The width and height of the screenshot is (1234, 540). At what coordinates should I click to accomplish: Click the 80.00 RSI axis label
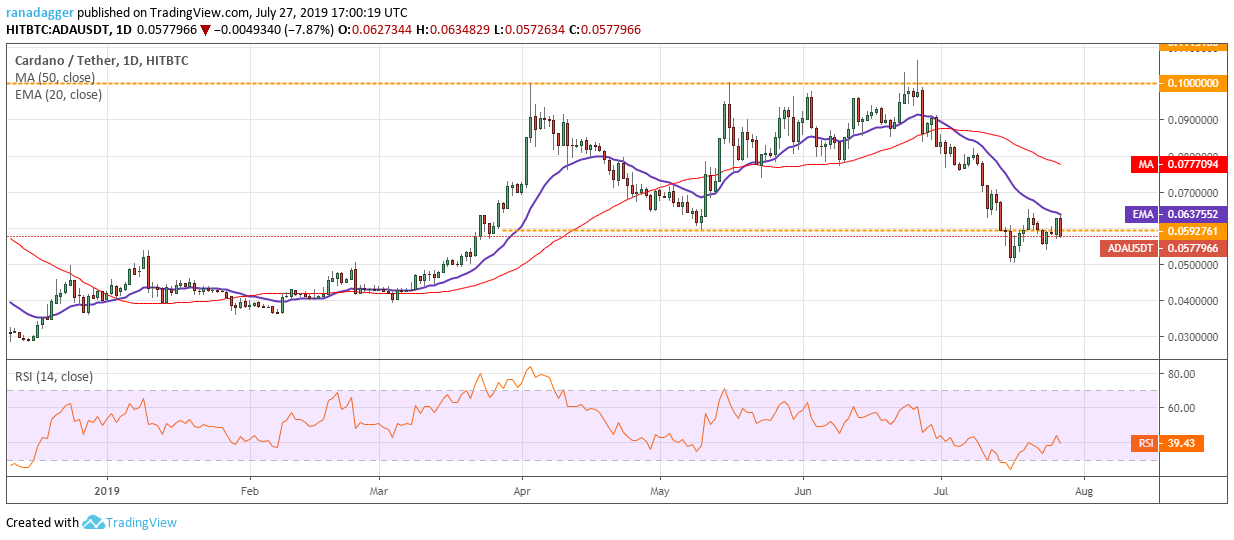1180,374
